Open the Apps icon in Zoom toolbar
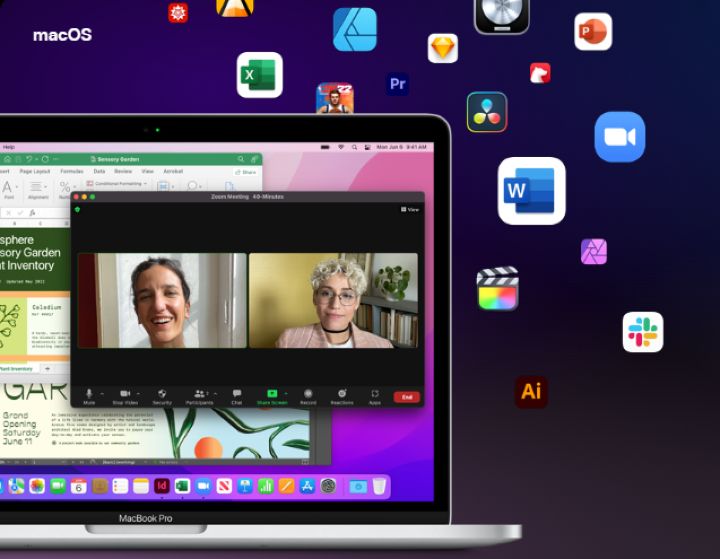Viewport: 720px width, 559px height. pyautogui.click(x=375, y=394)
